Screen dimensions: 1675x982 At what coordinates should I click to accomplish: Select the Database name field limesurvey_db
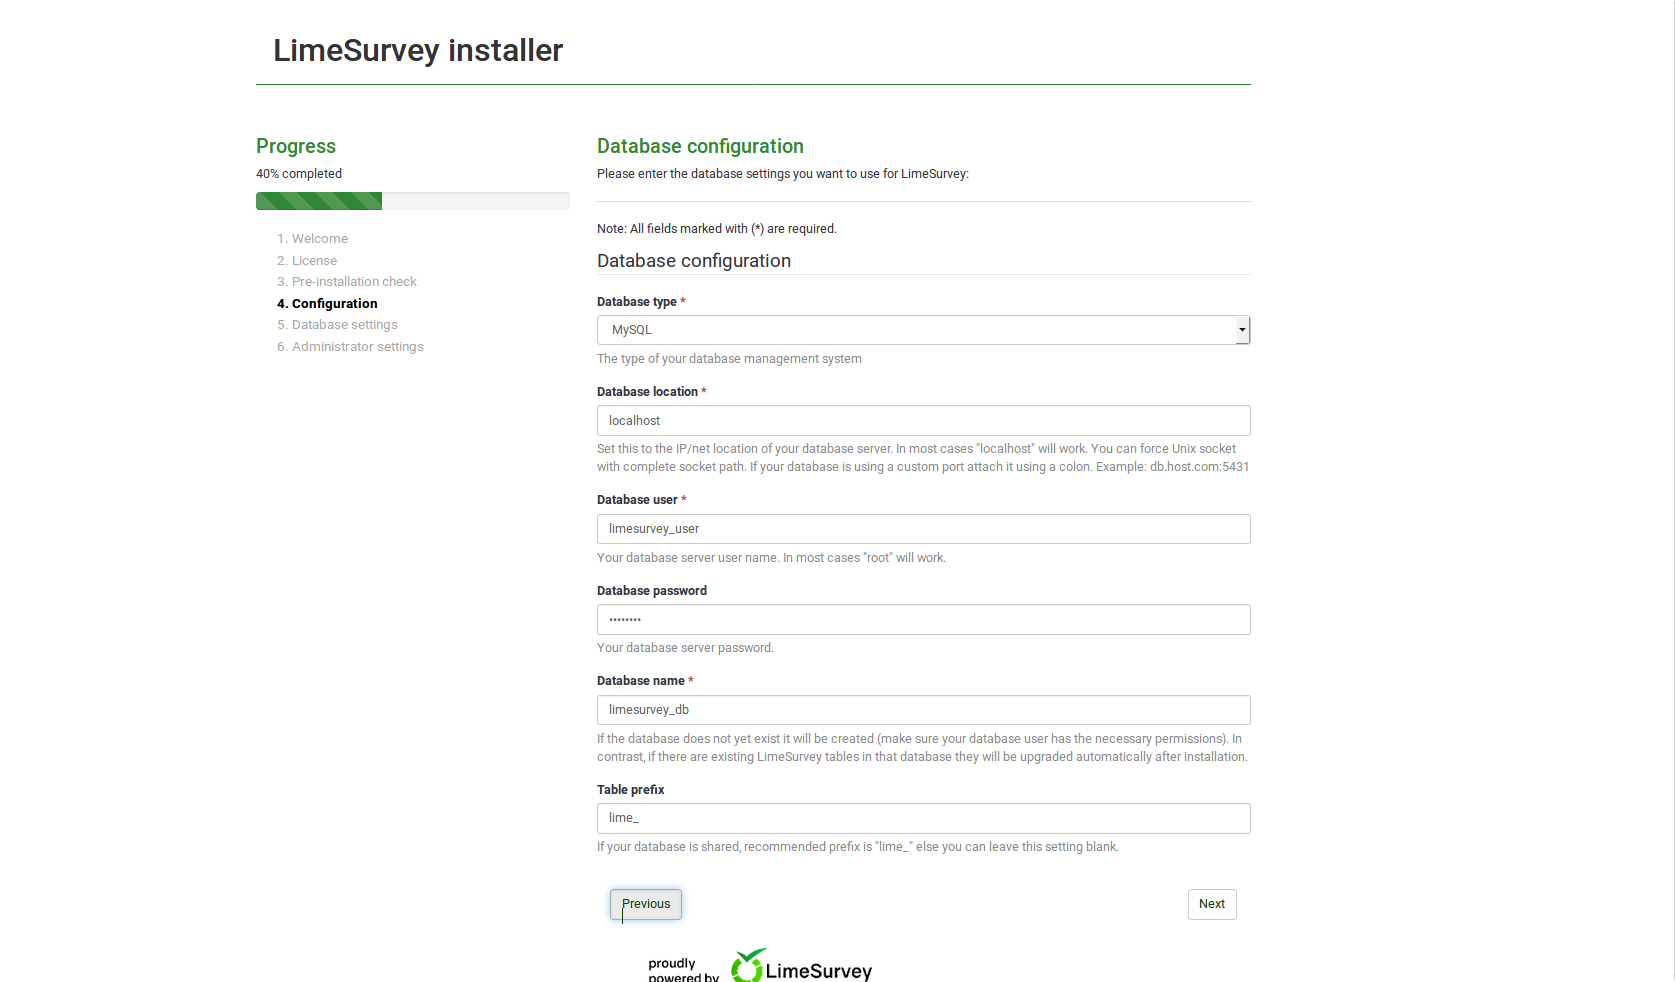[x=923, y=710]
